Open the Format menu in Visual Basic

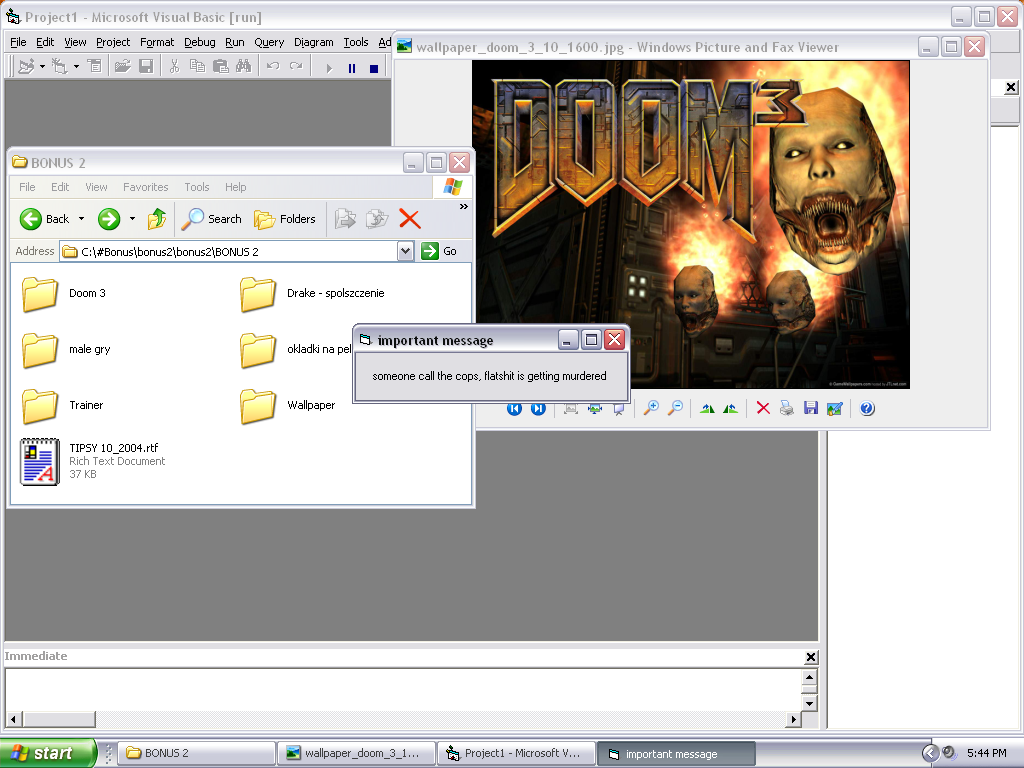point(157,42)
